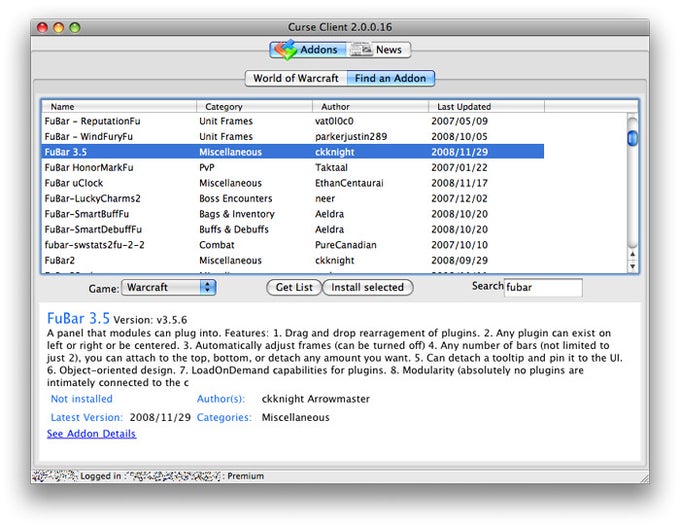The width and height of the screenshot is (680, 526).
Task: Click the Combat category cell
Action: [216, 245]
